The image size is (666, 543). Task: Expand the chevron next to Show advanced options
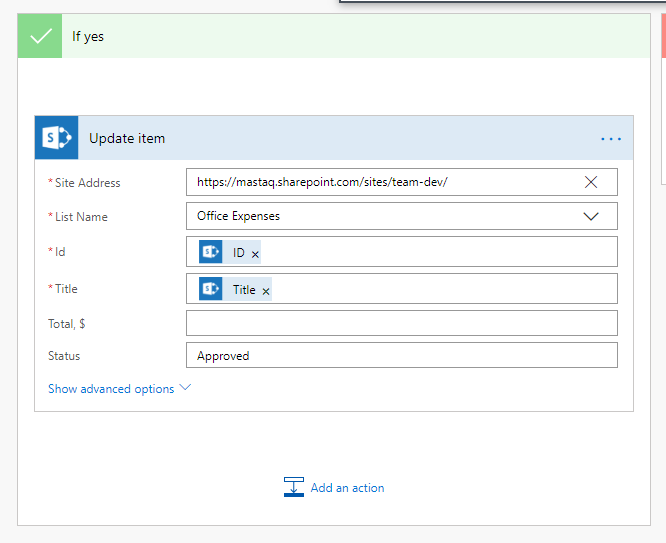[185, 388]
